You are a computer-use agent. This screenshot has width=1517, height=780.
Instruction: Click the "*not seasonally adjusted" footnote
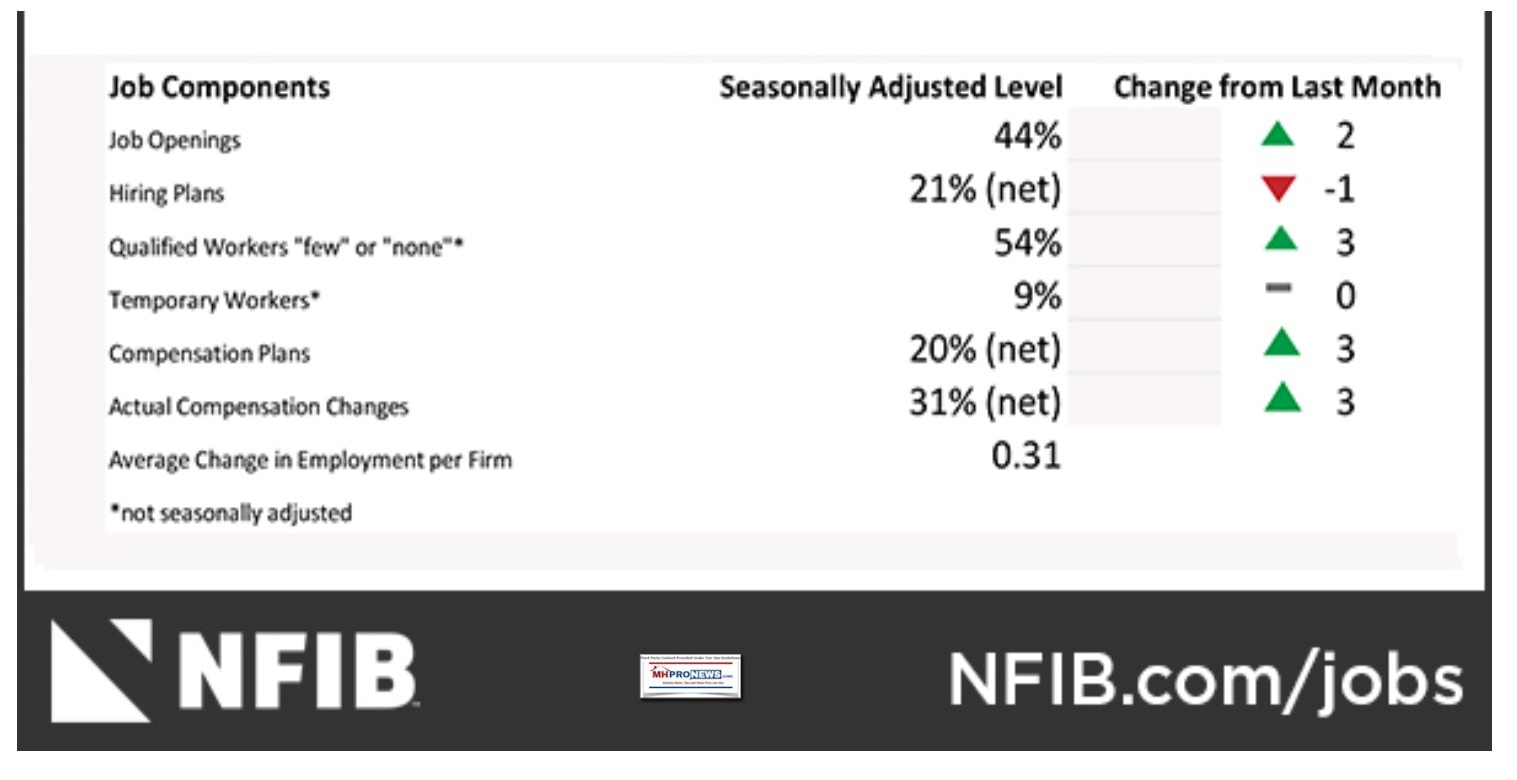click(230, 514)
